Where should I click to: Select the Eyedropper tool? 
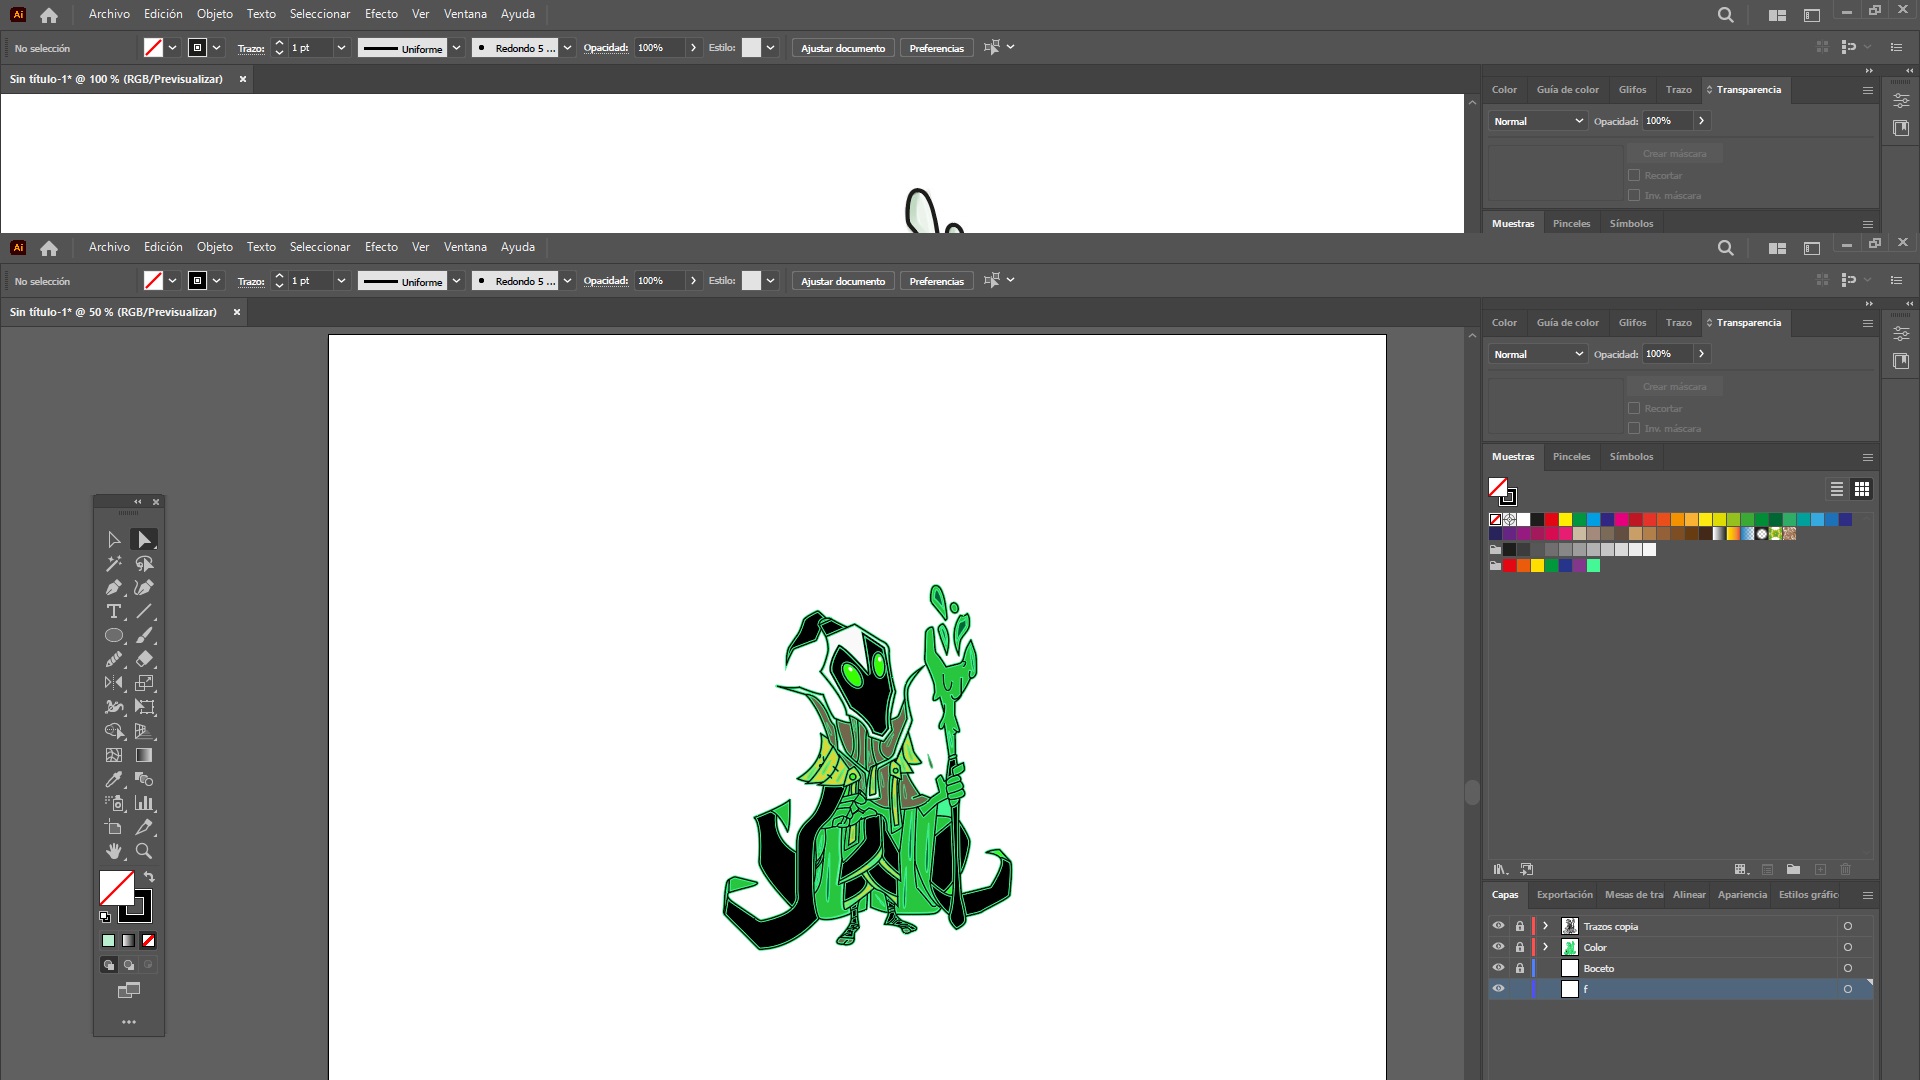114,780
